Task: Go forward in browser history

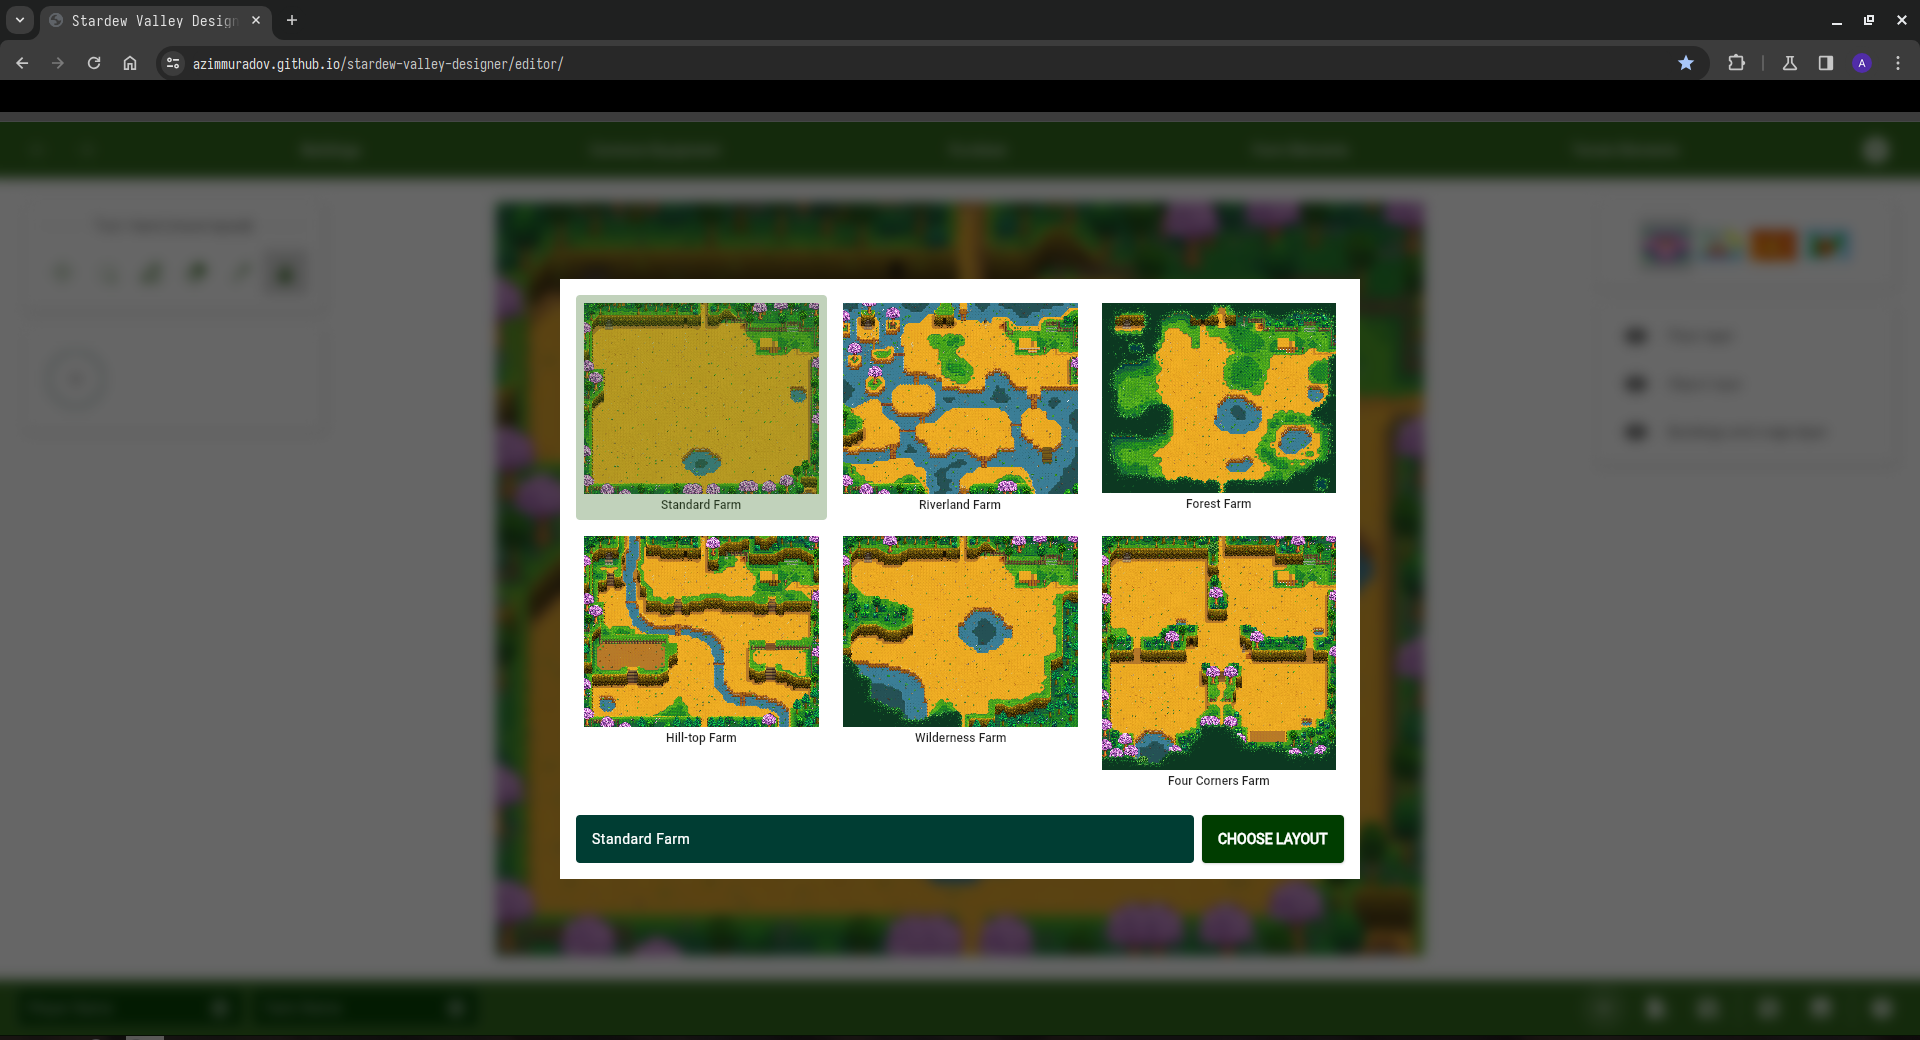Action: pyautogui.click(x=58, y=63)
